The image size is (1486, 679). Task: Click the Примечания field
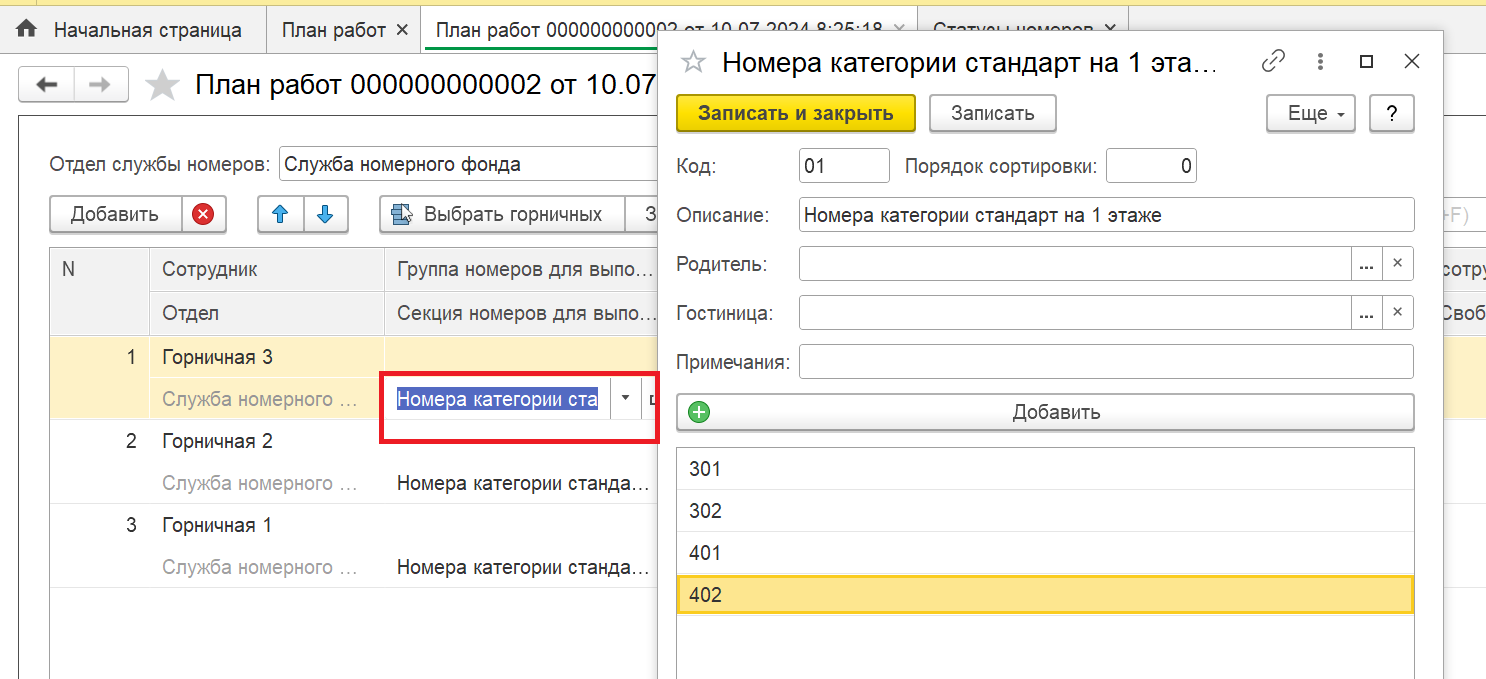pos(1106,362)
